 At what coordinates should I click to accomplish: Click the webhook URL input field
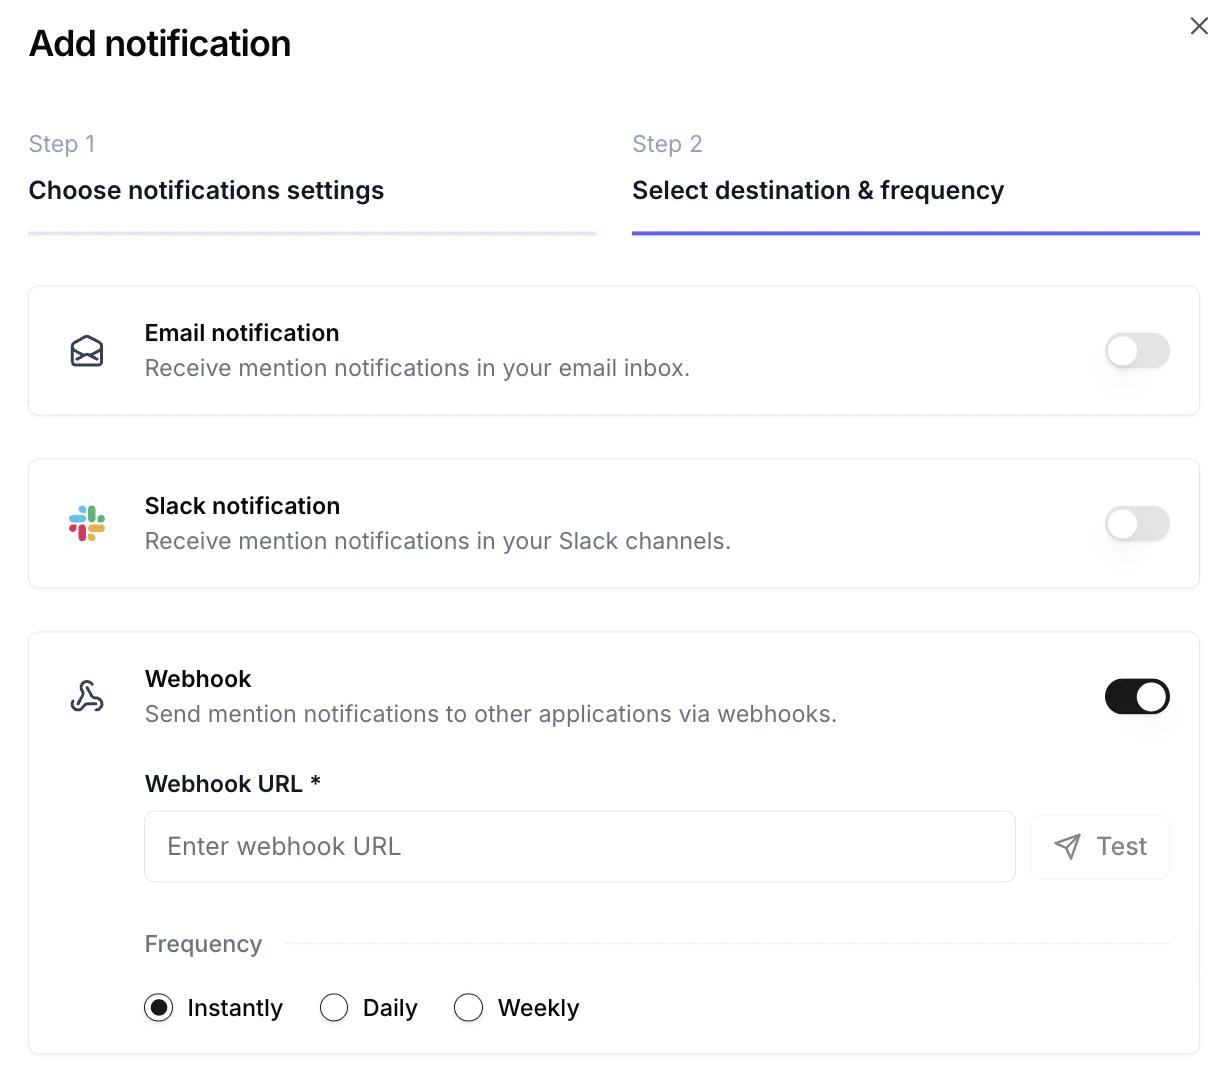[x=580, y=846]
